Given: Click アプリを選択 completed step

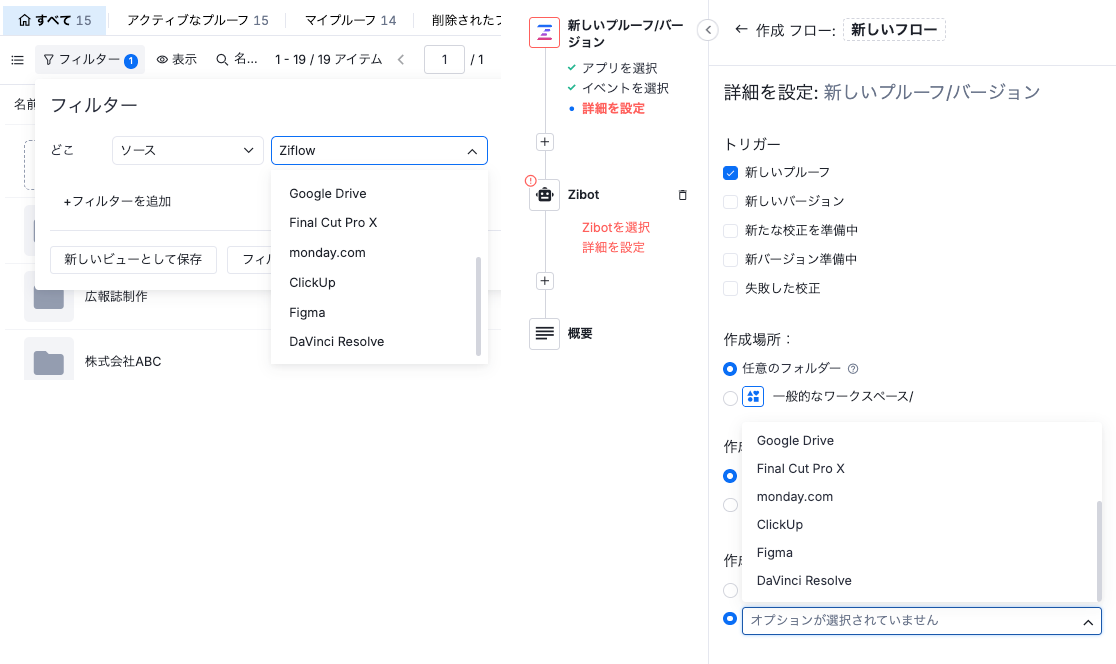Looking at the screenshot, I should click(619, 68).
